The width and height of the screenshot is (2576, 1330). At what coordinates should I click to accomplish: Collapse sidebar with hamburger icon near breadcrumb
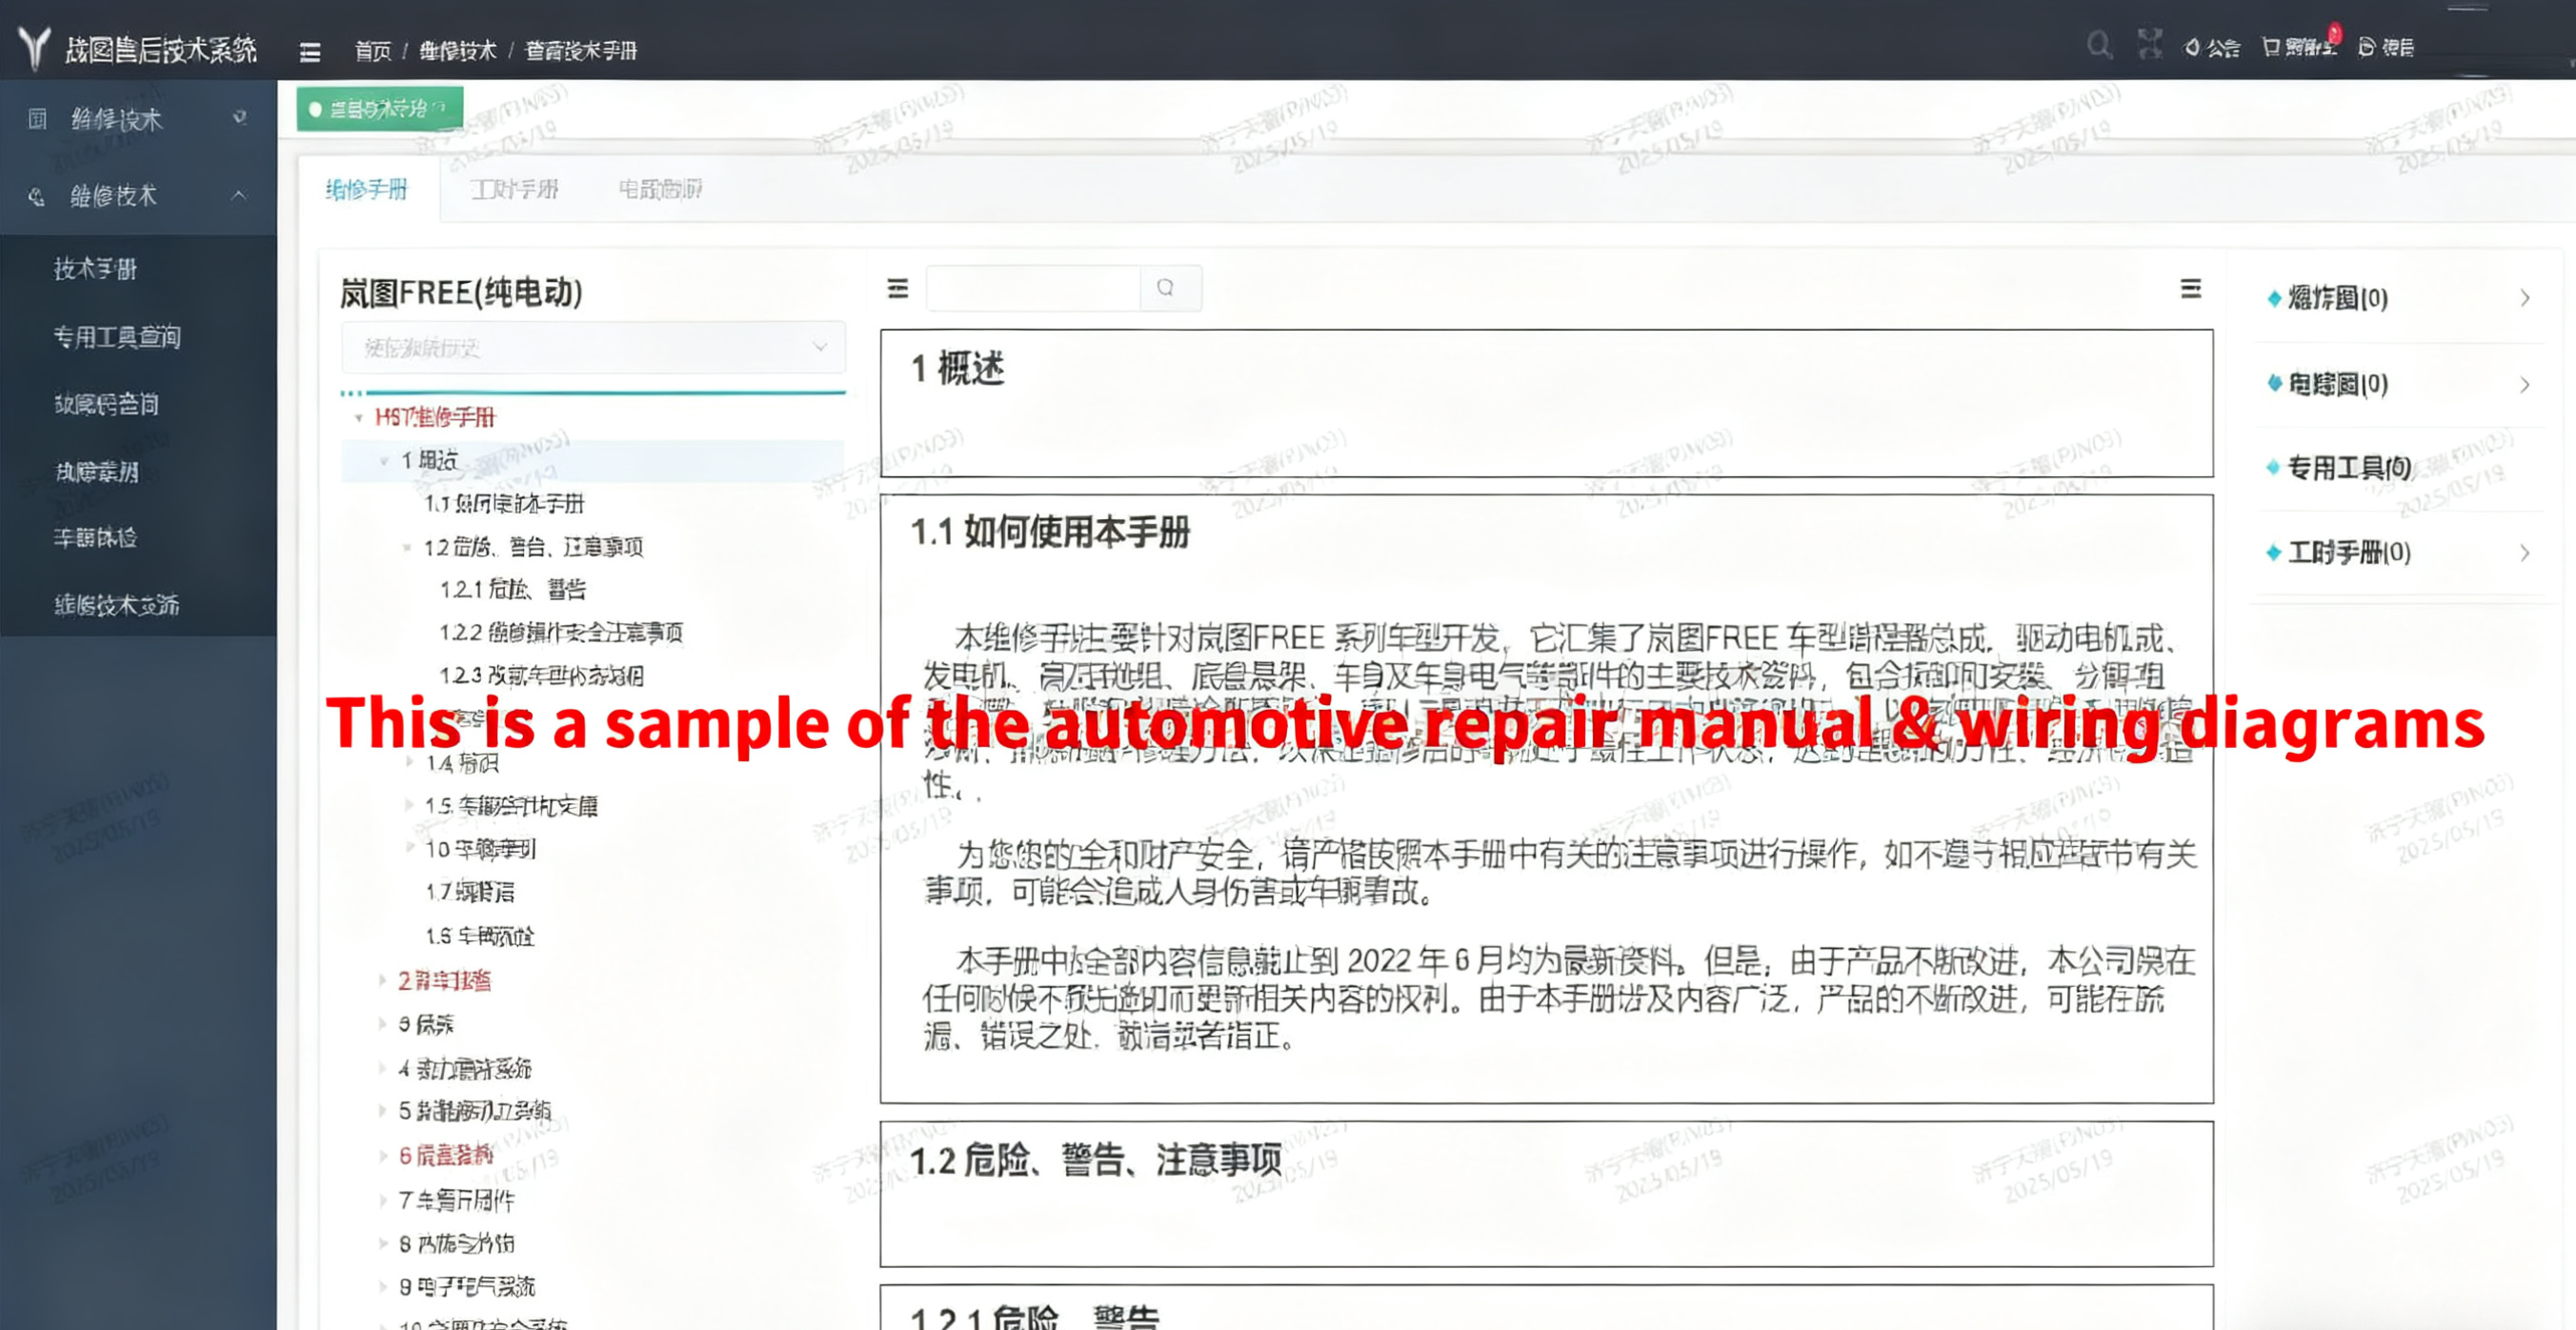point(310,51)
